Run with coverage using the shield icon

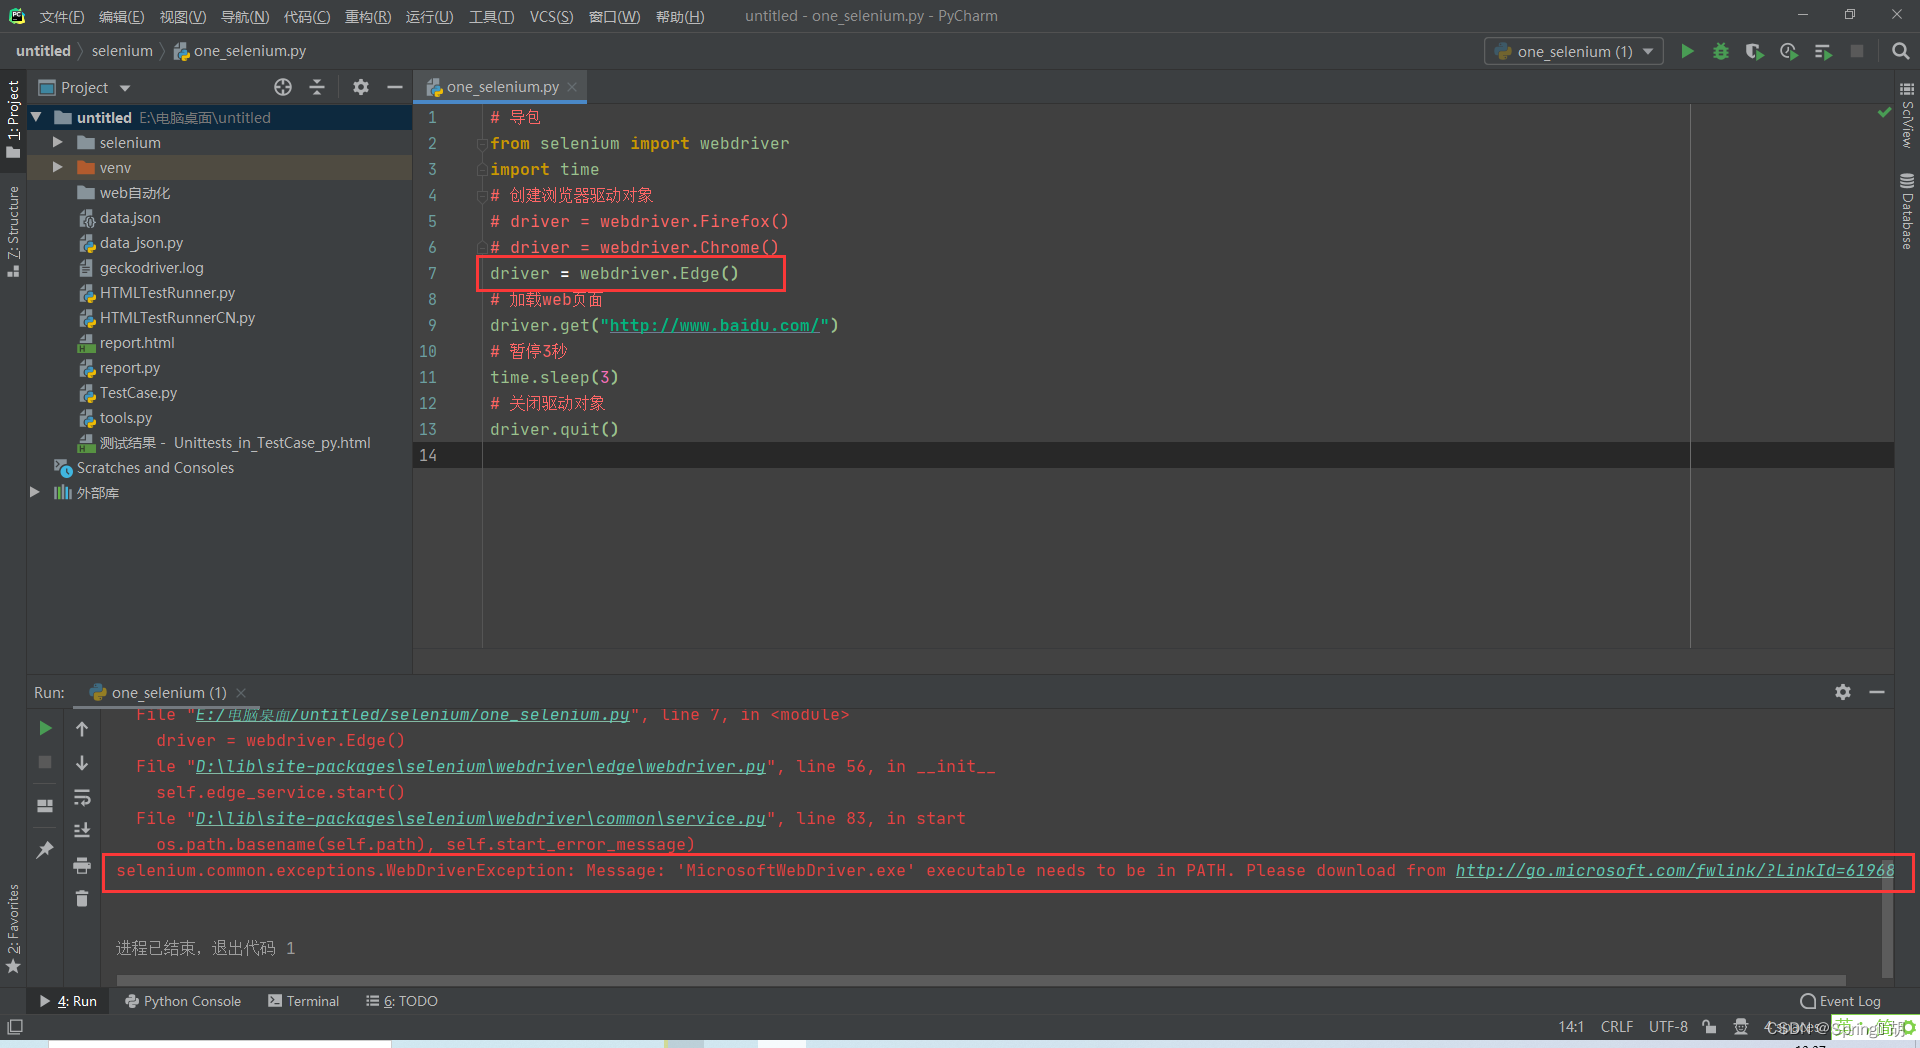click(1754, 51)
